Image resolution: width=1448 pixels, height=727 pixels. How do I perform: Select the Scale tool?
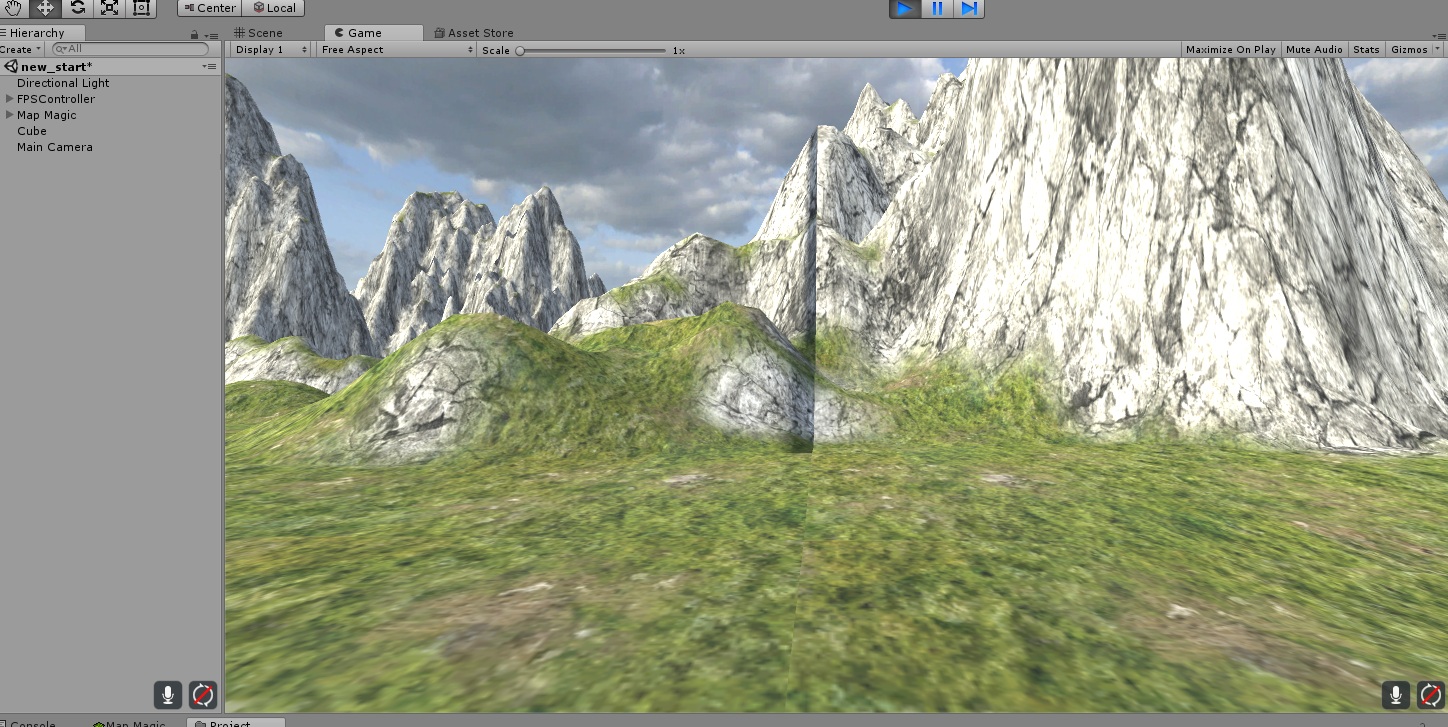click(108, 8)
